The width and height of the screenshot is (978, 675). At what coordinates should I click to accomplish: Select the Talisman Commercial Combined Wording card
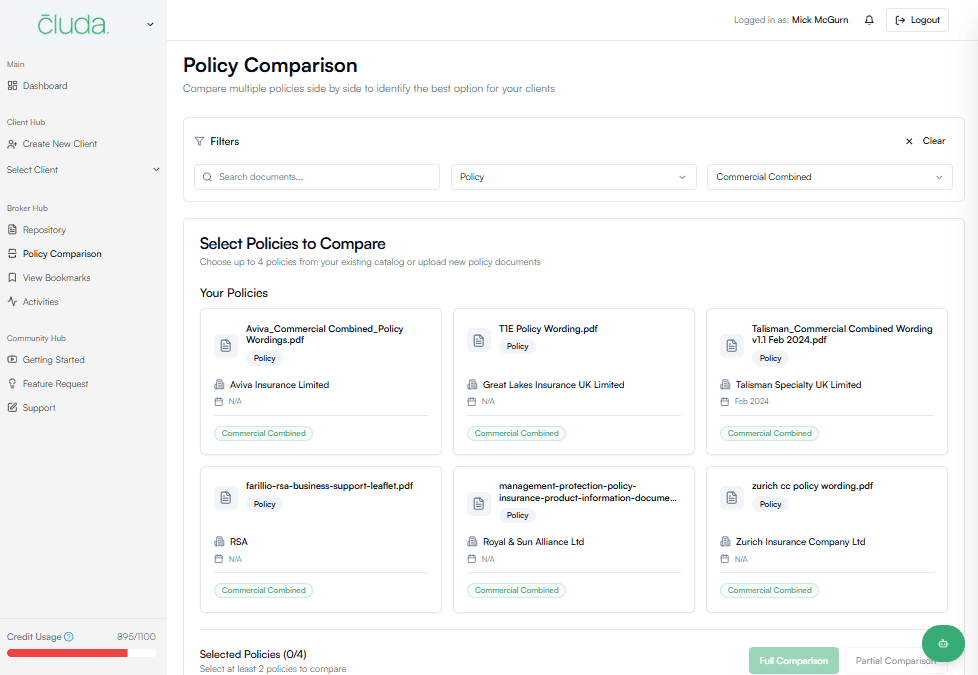[826, 381]
